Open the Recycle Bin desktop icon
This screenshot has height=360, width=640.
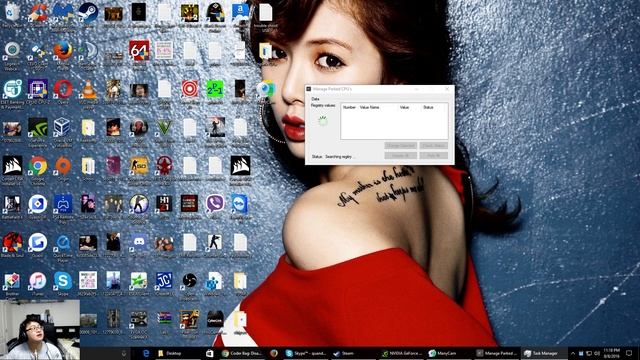point(12,12)
